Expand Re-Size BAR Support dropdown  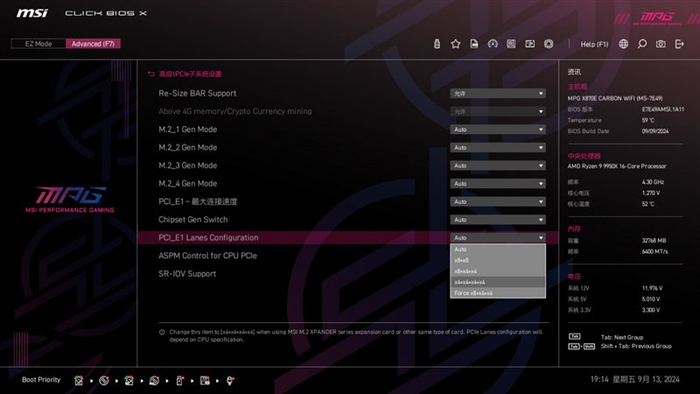click(x=498, y=93)
